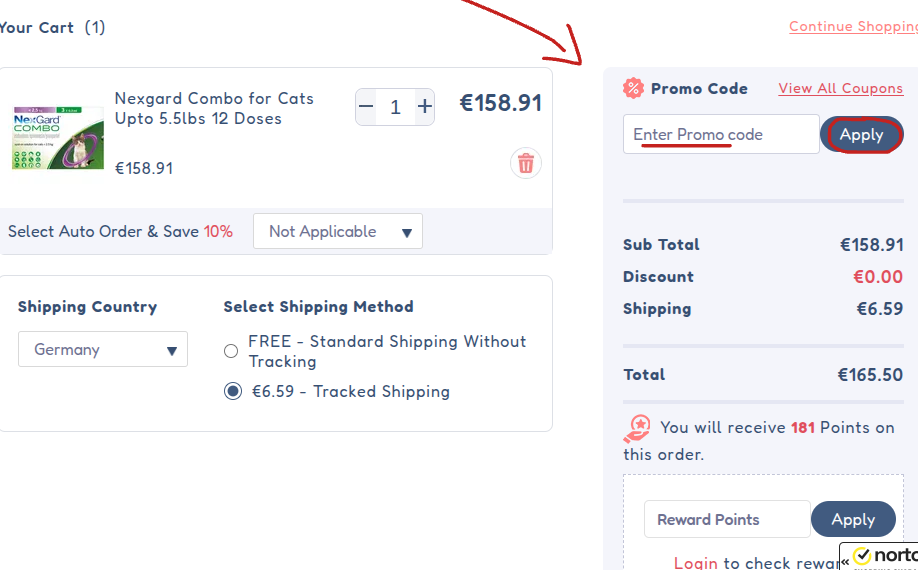Viewport: 918px width, 570px height.
Task: Select FREE Standard Shipping Without Tracking
Action: pos(231,351)
